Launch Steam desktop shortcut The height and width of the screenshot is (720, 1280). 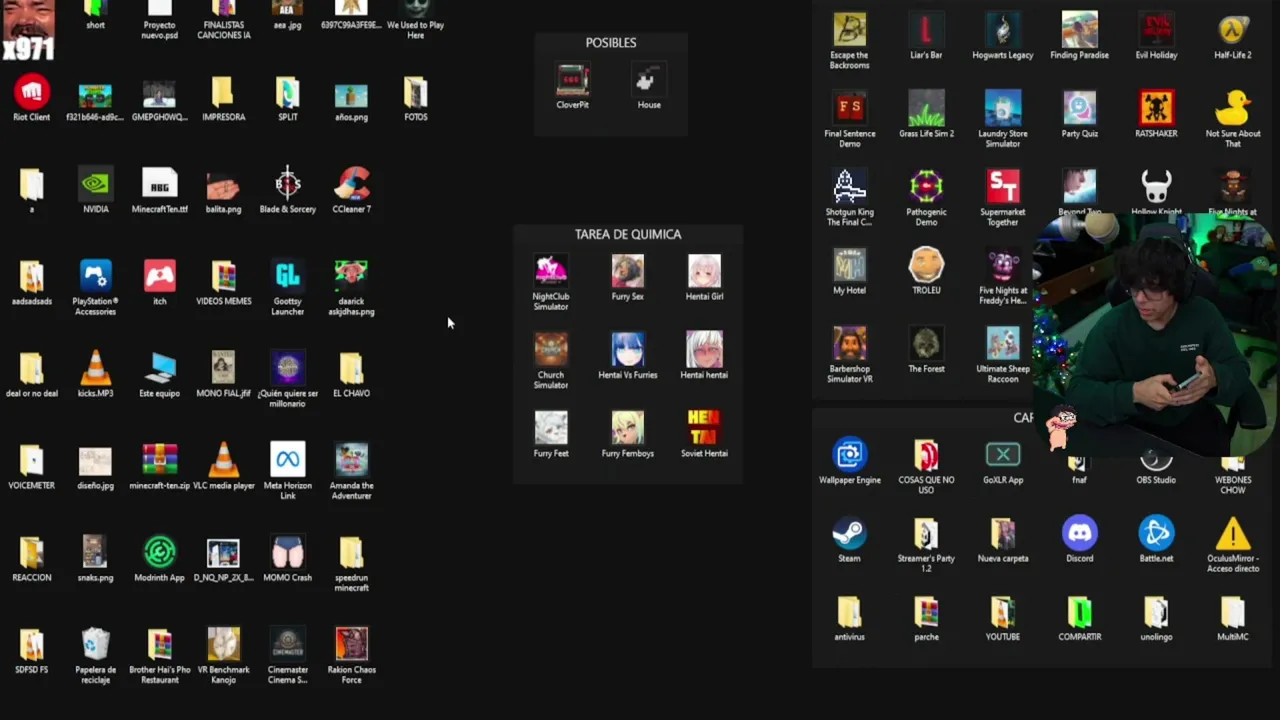(850, 533)
